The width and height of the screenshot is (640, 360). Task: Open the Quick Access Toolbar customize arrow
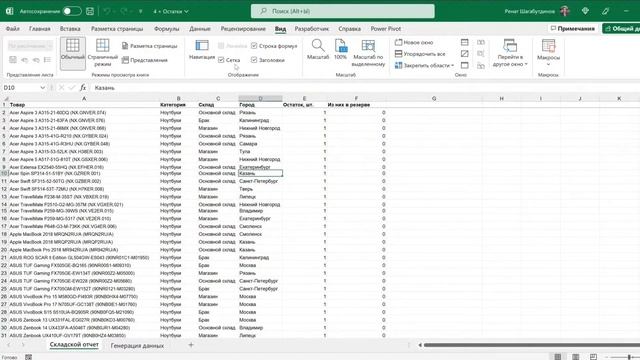point(140,11)
